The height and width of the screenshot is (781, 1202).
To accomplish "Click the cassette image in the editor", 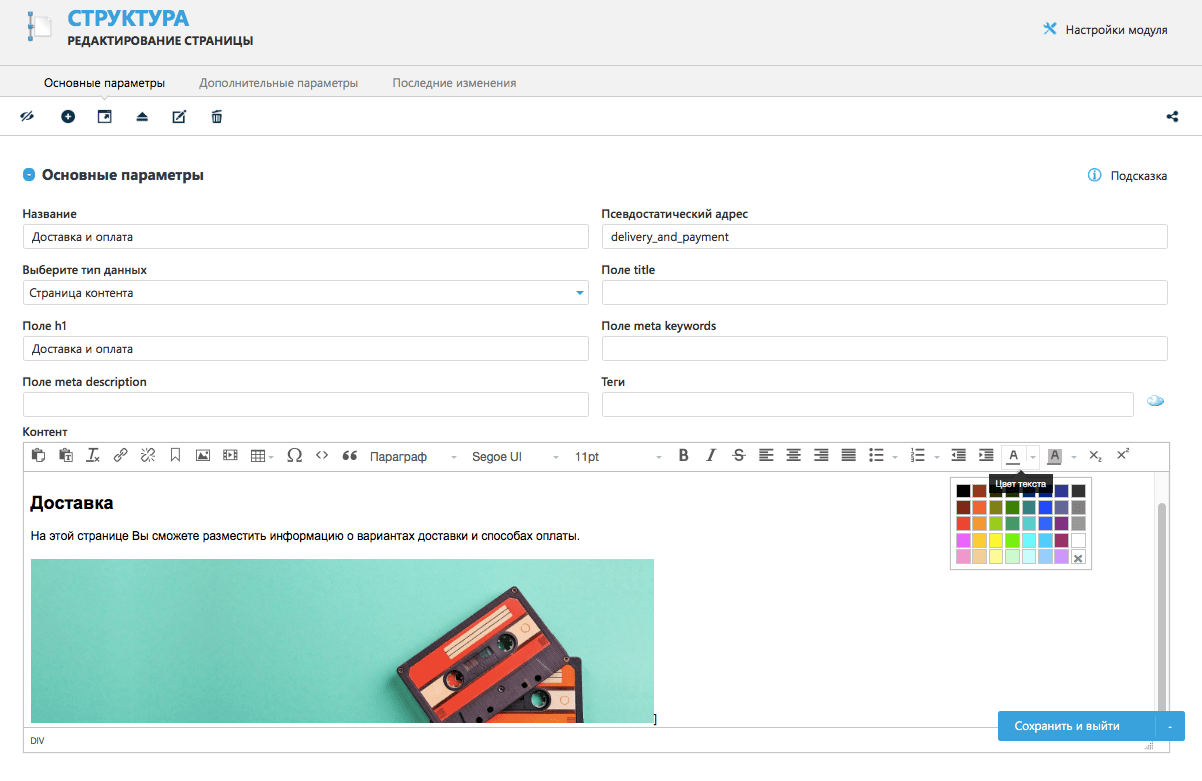I will (x=342, y=641).
